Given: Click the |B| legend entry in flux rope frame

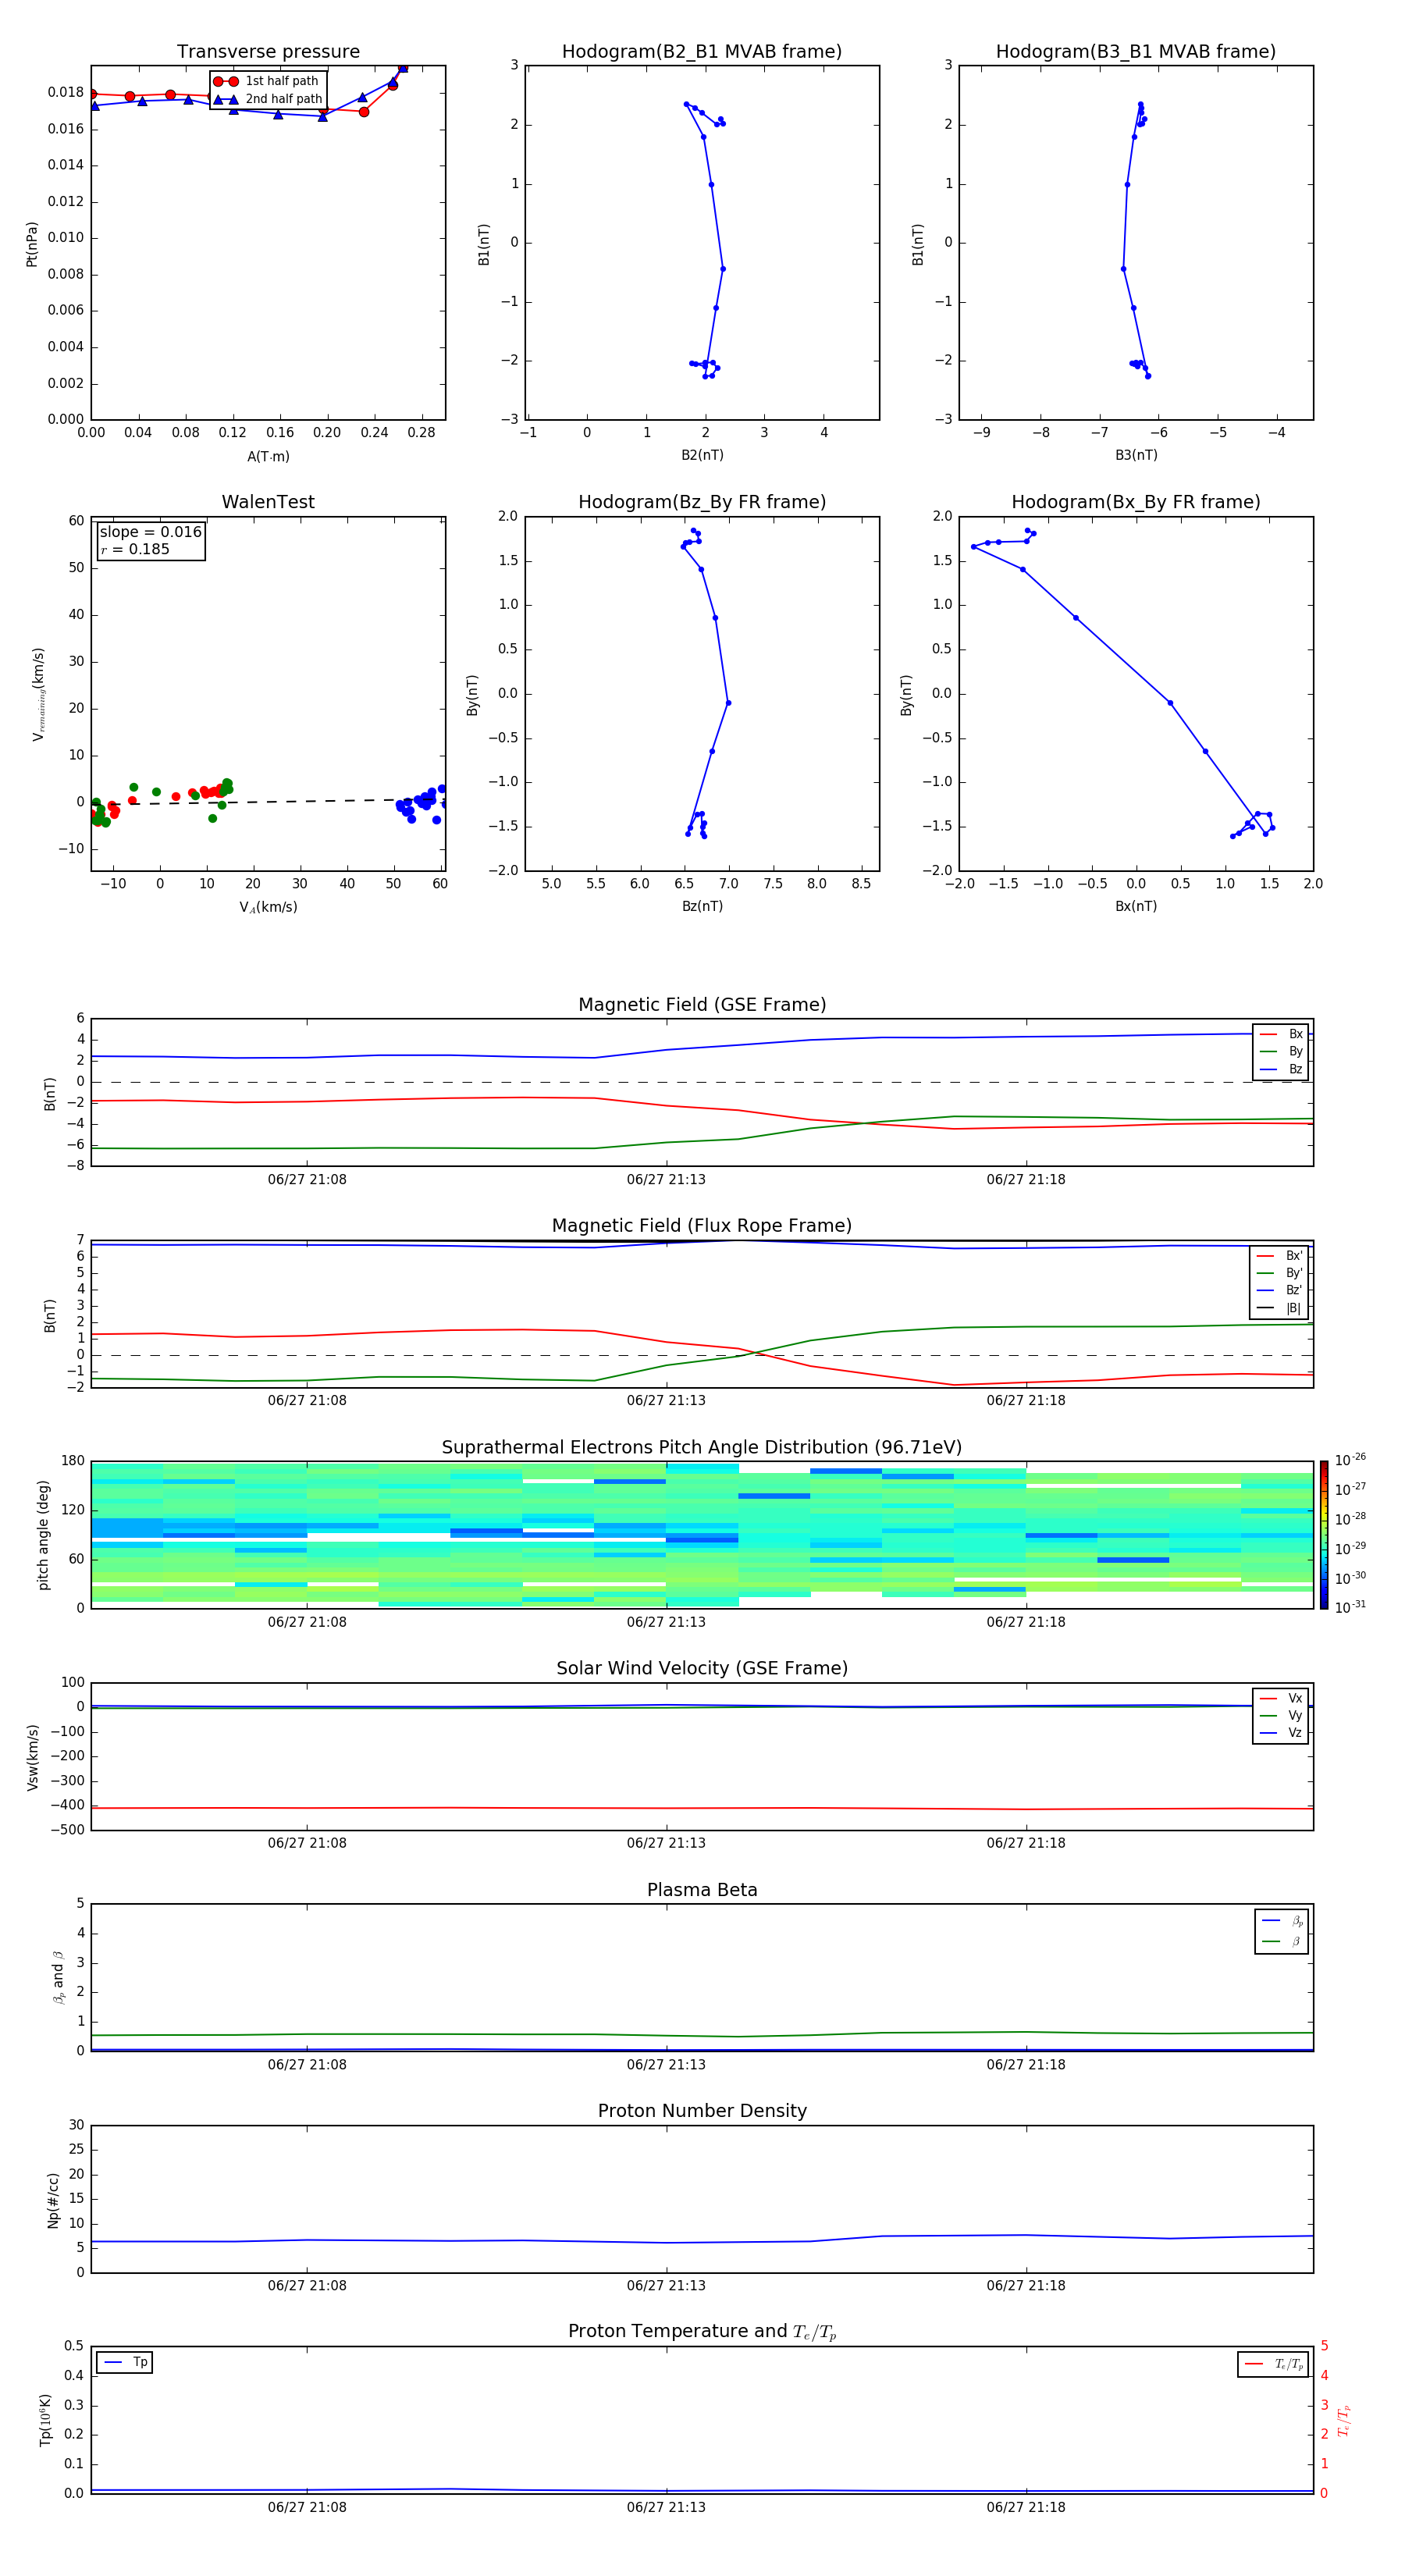Looking at the screenshot, I should [x=1279, y=1308].
